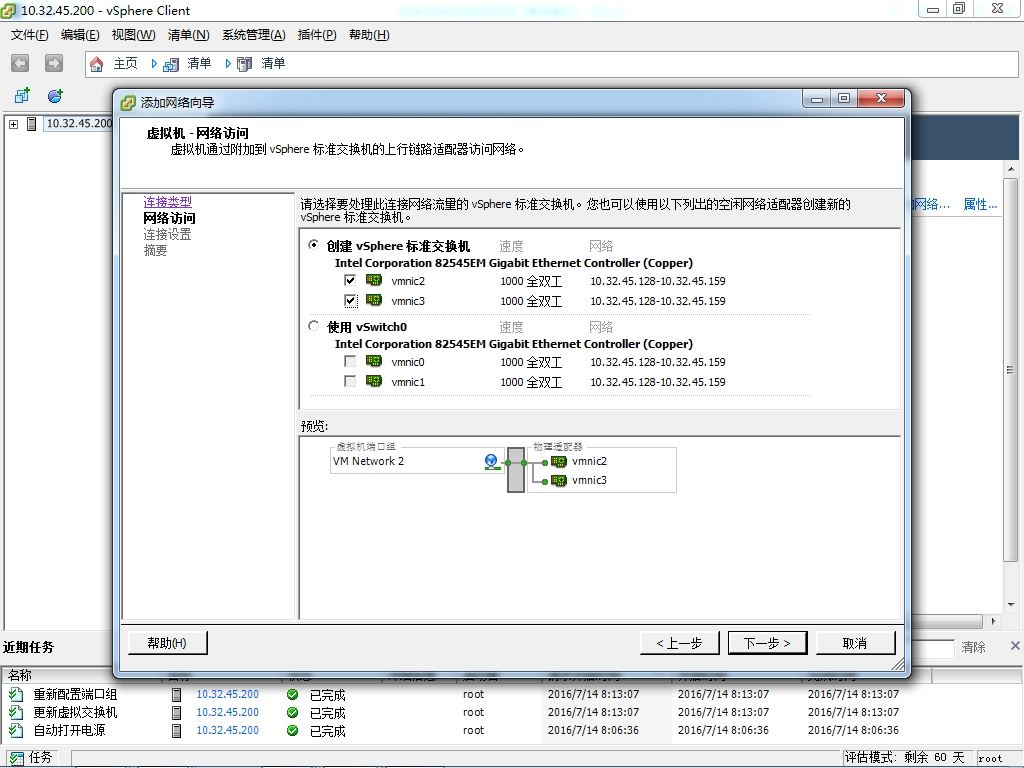
Task: Click scroll up arrow in main window
Action: [x=1010, y=169]
